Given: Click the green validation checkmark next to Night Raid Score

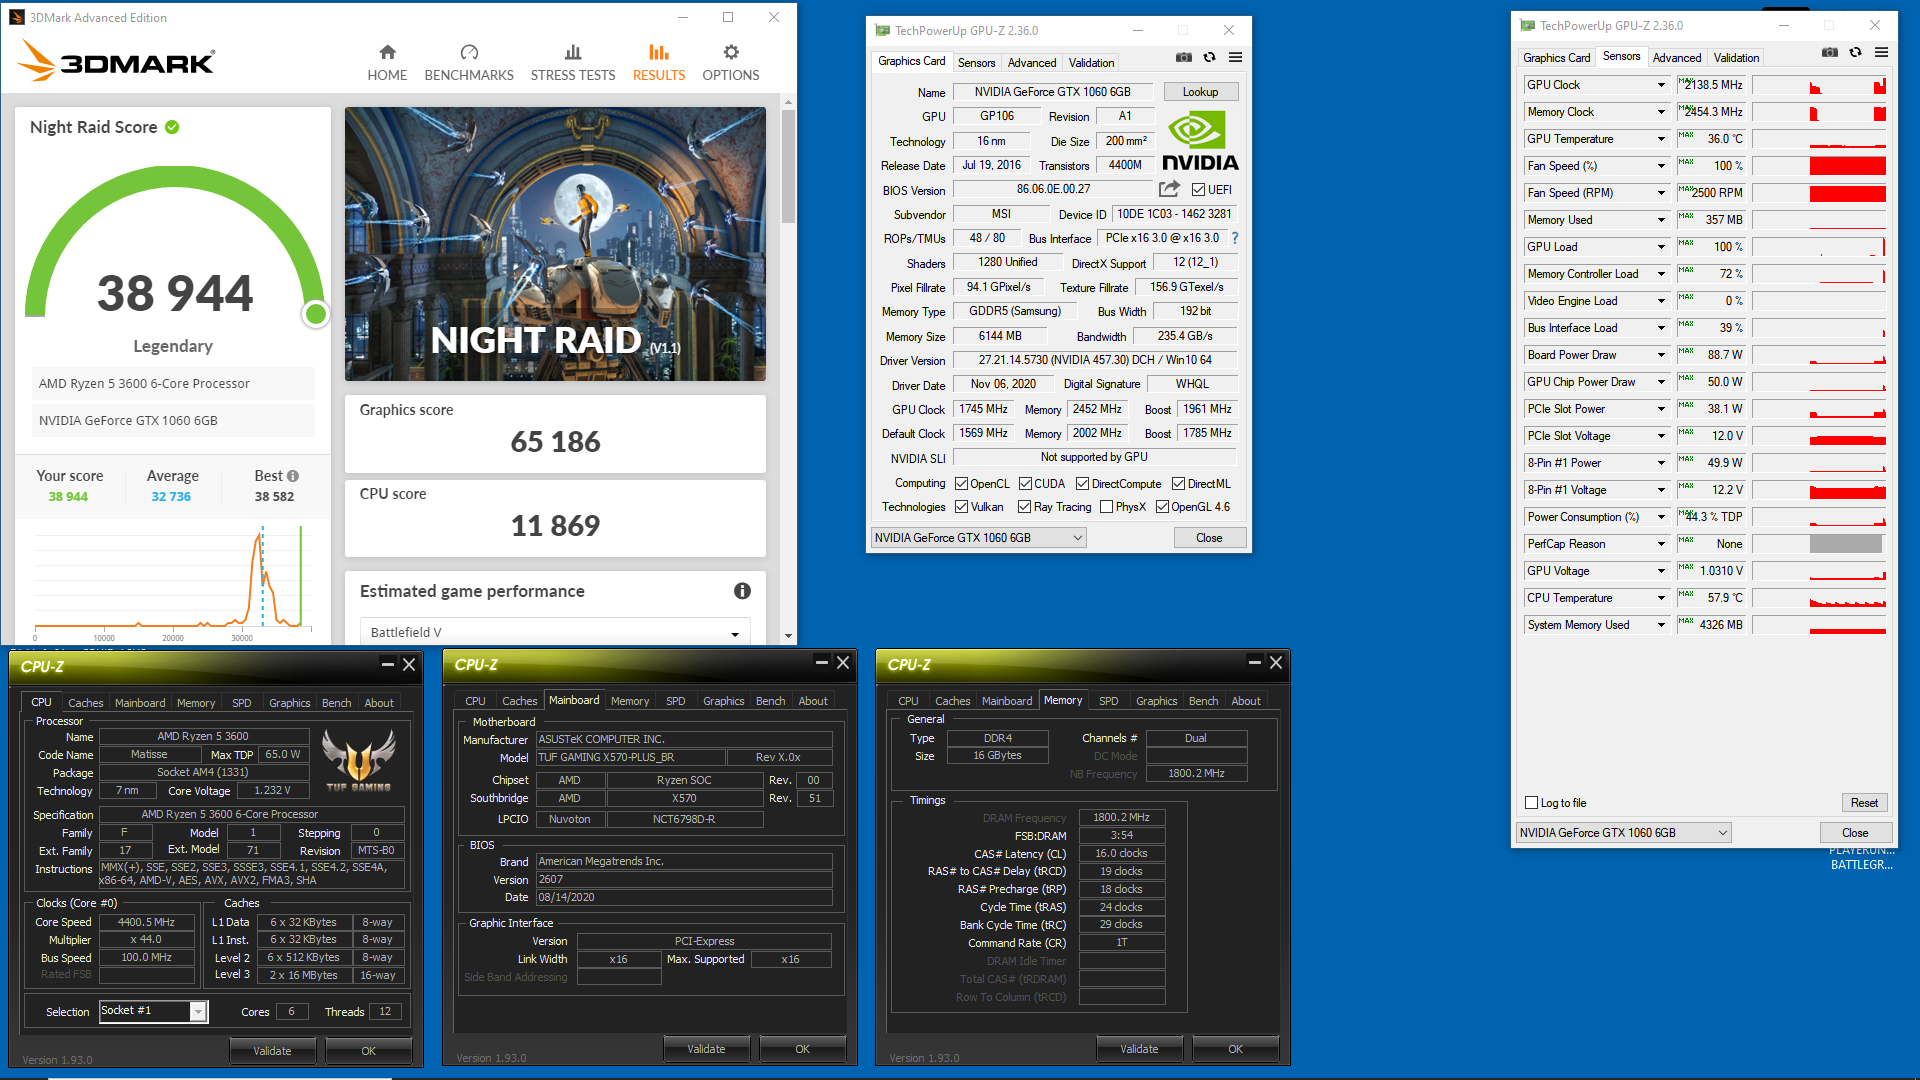Looking at the screenshot, I should click(x=172, y=127).
